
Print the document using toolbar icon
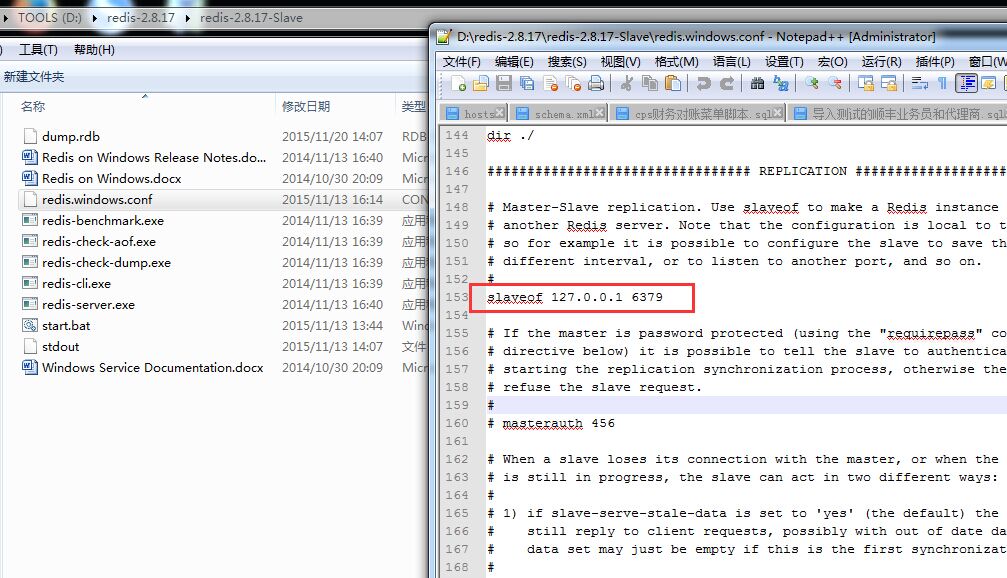click(596, 83)
